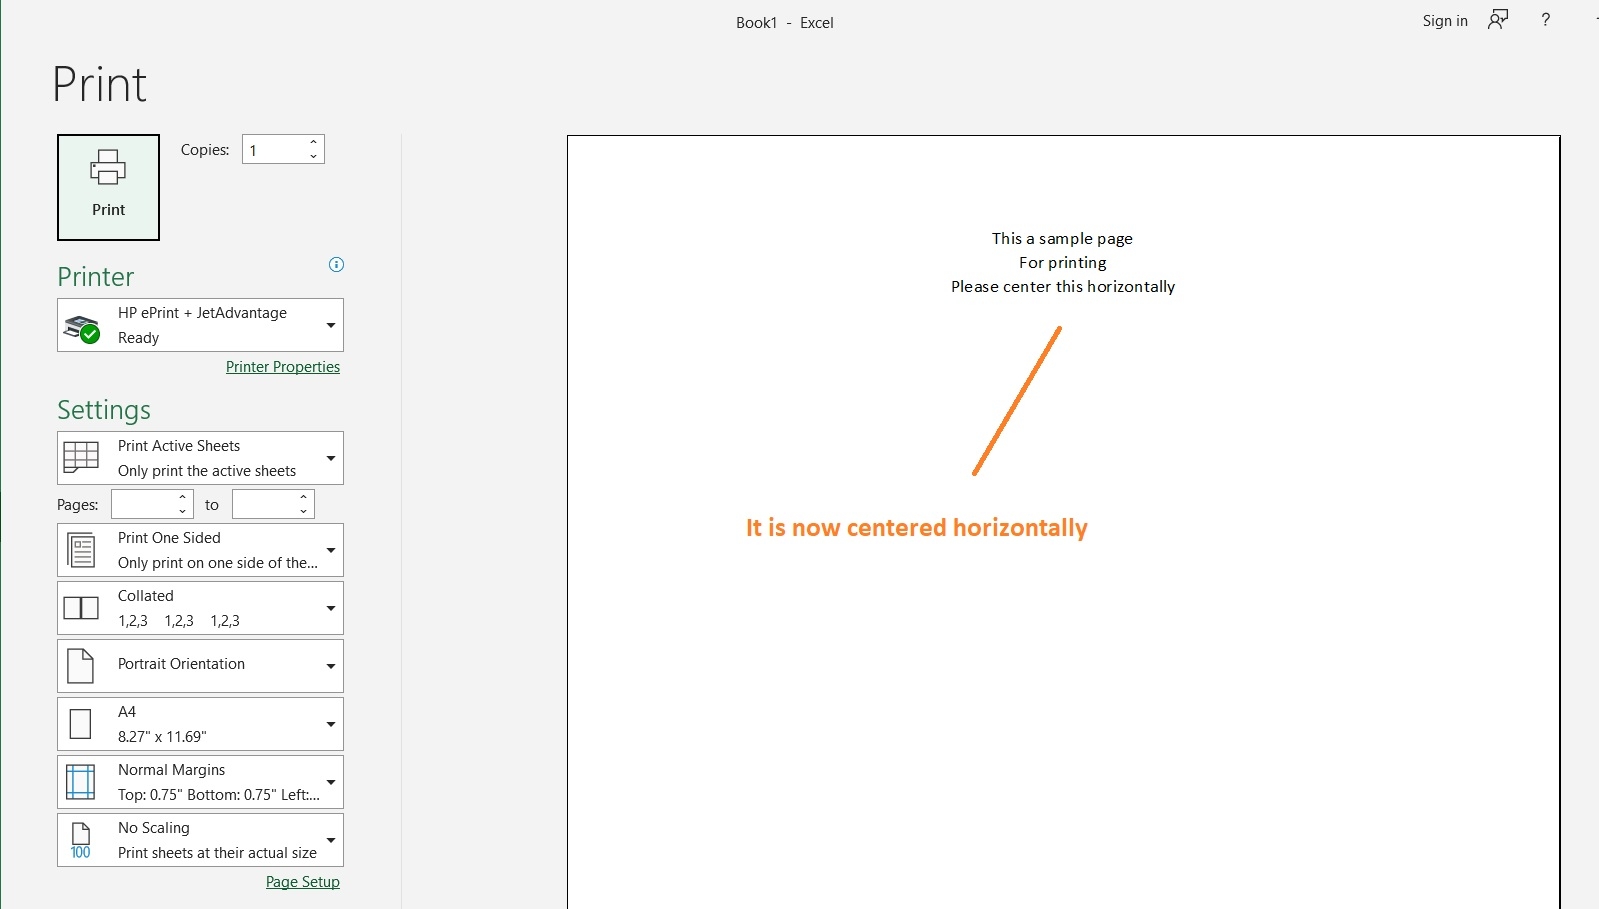
Task: Open the Print One Sided dropdown
Action: (x=200, y=550)
